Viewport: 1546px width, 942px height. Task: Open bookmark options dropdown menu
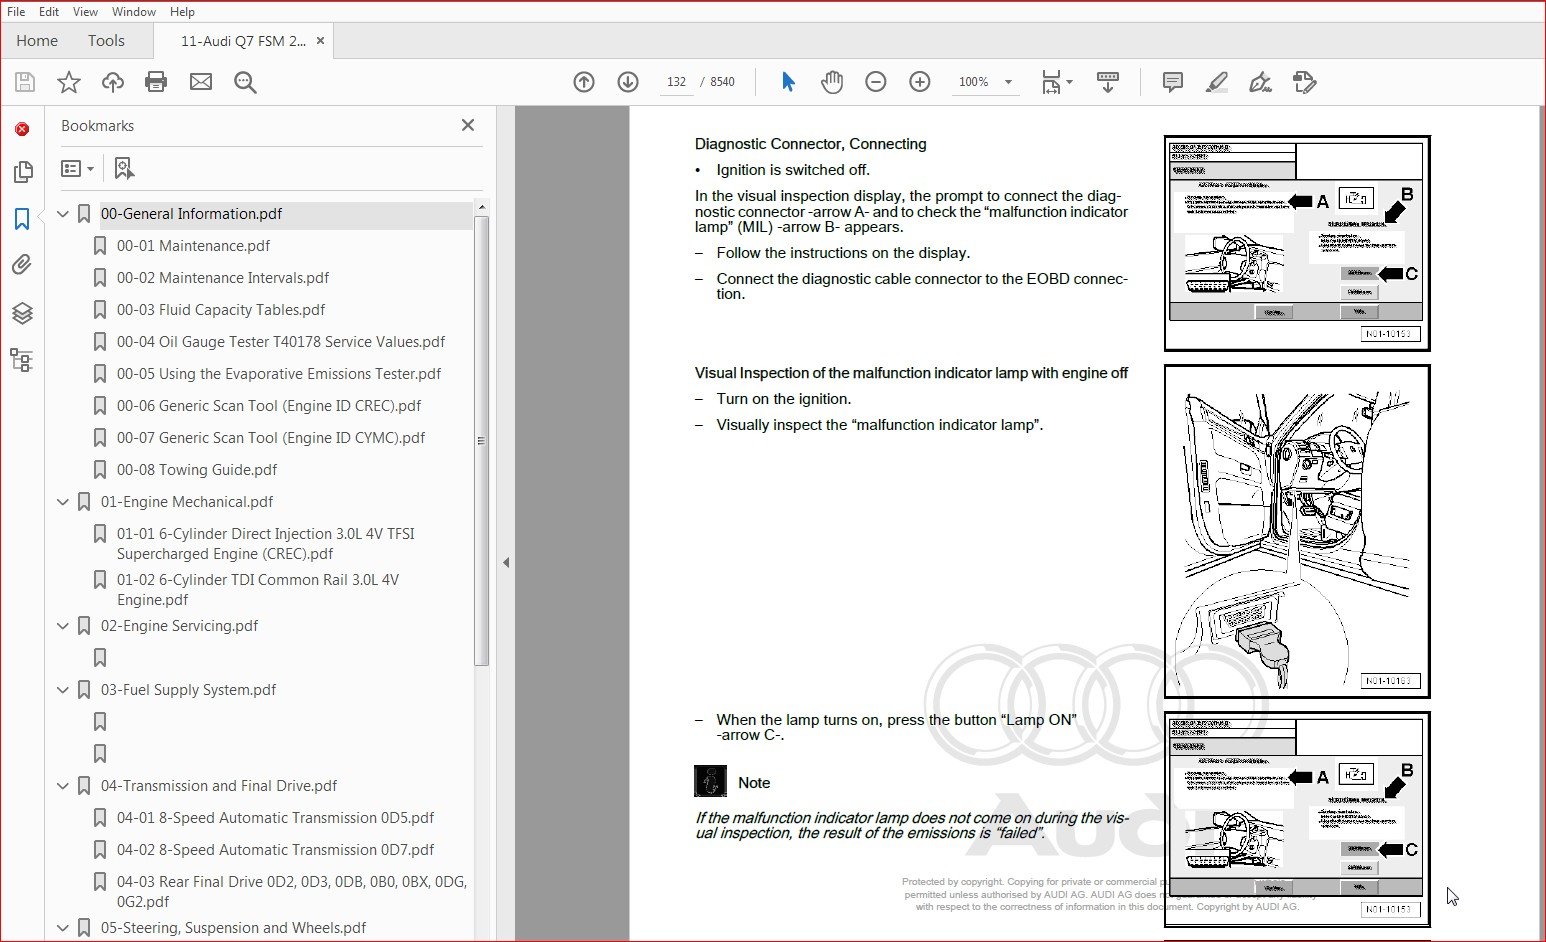click(x=77, y=168)
